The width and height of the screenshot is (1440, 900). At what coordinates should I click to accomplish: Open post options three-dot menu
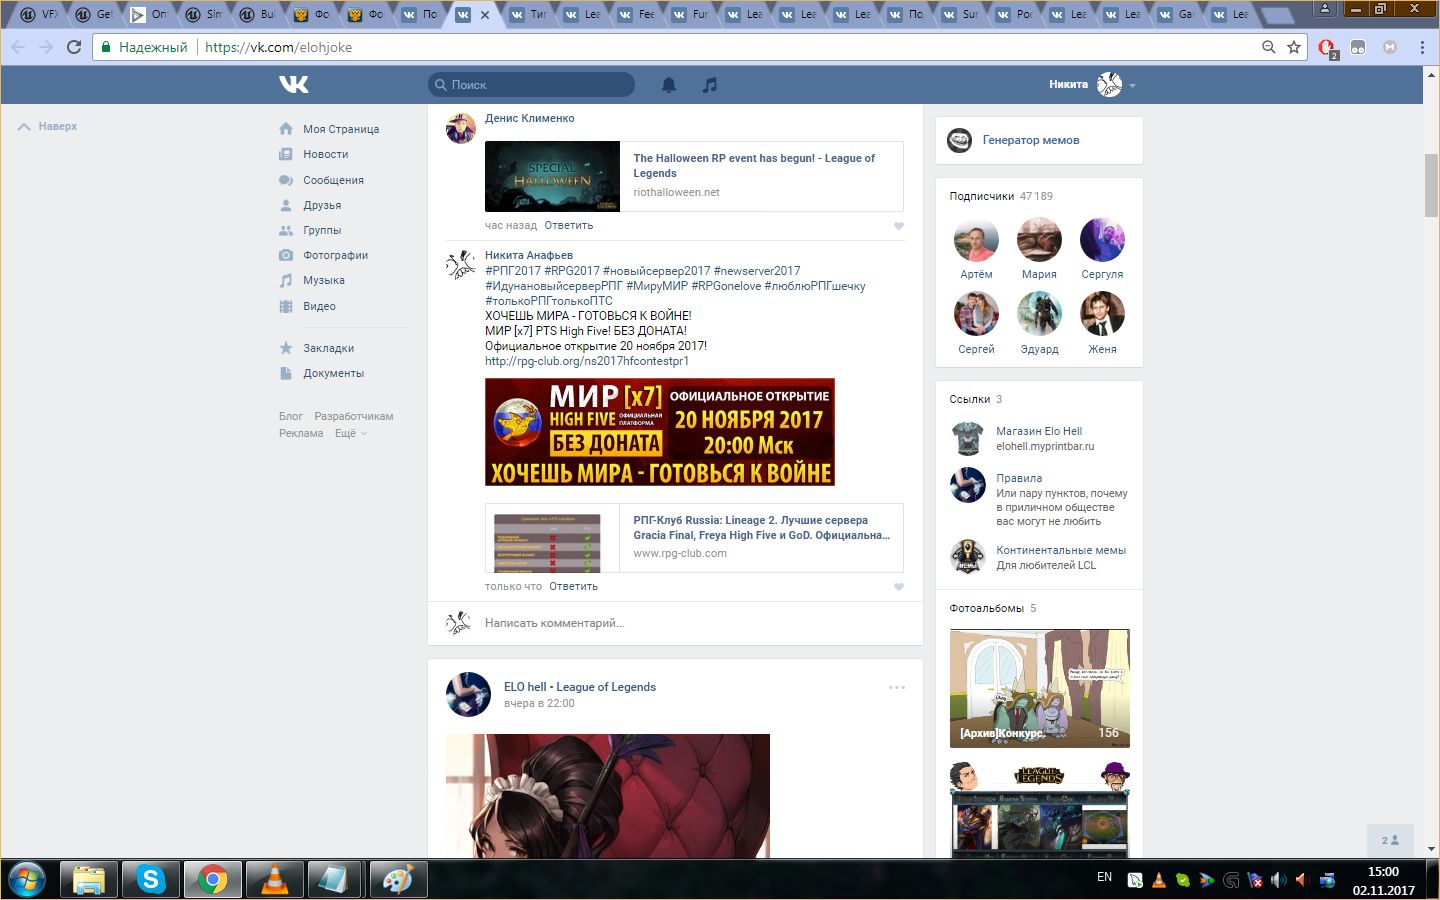[897, 687]
